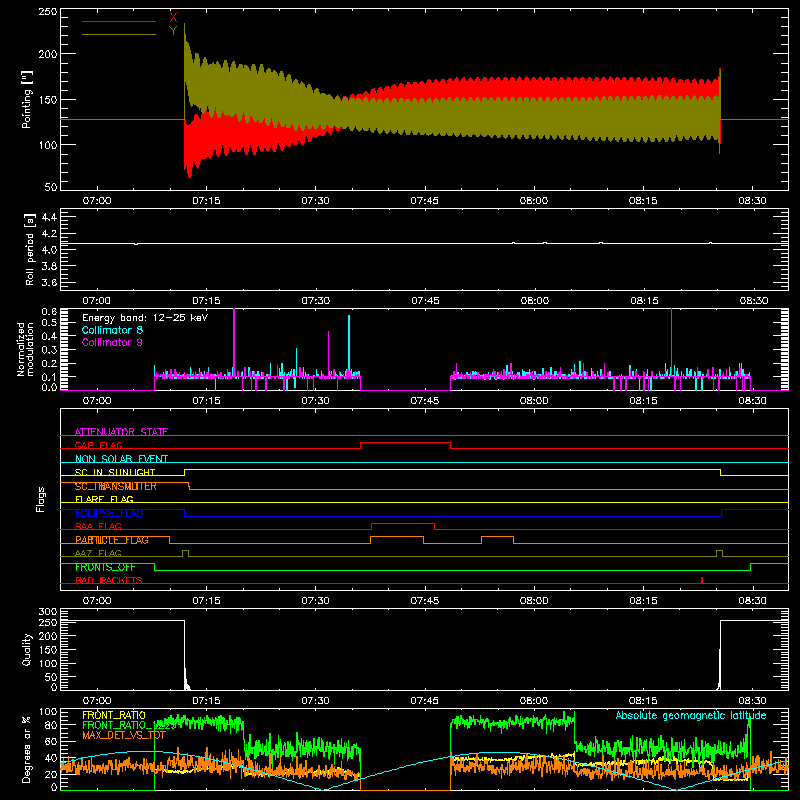
Task: Click the BAD_PACKETS red spike marker
Action: 702,580
